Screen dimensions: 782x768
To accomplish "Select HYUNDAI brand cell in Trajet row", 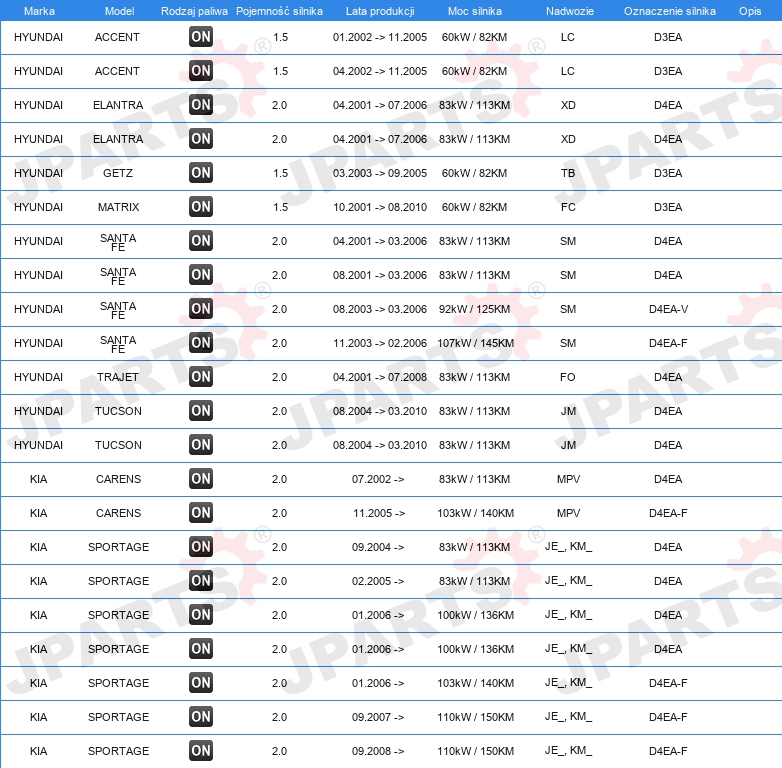I will [38, 377].
